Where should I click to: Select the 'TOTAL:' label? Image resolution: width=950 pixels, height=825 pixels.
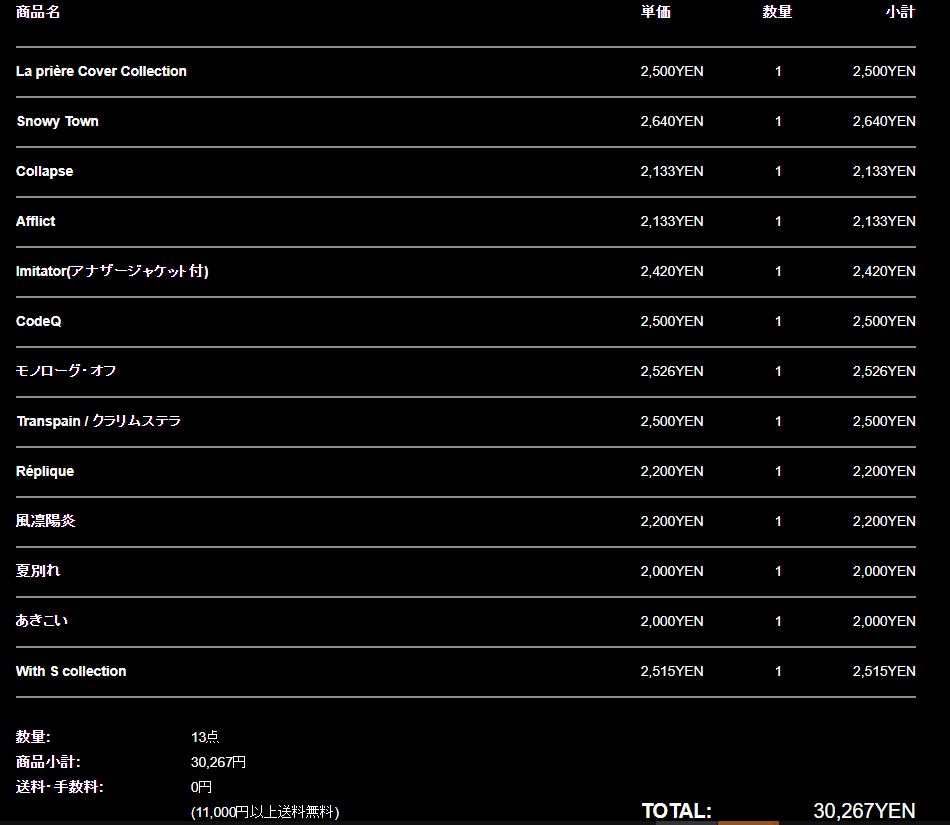coord(677,811)
